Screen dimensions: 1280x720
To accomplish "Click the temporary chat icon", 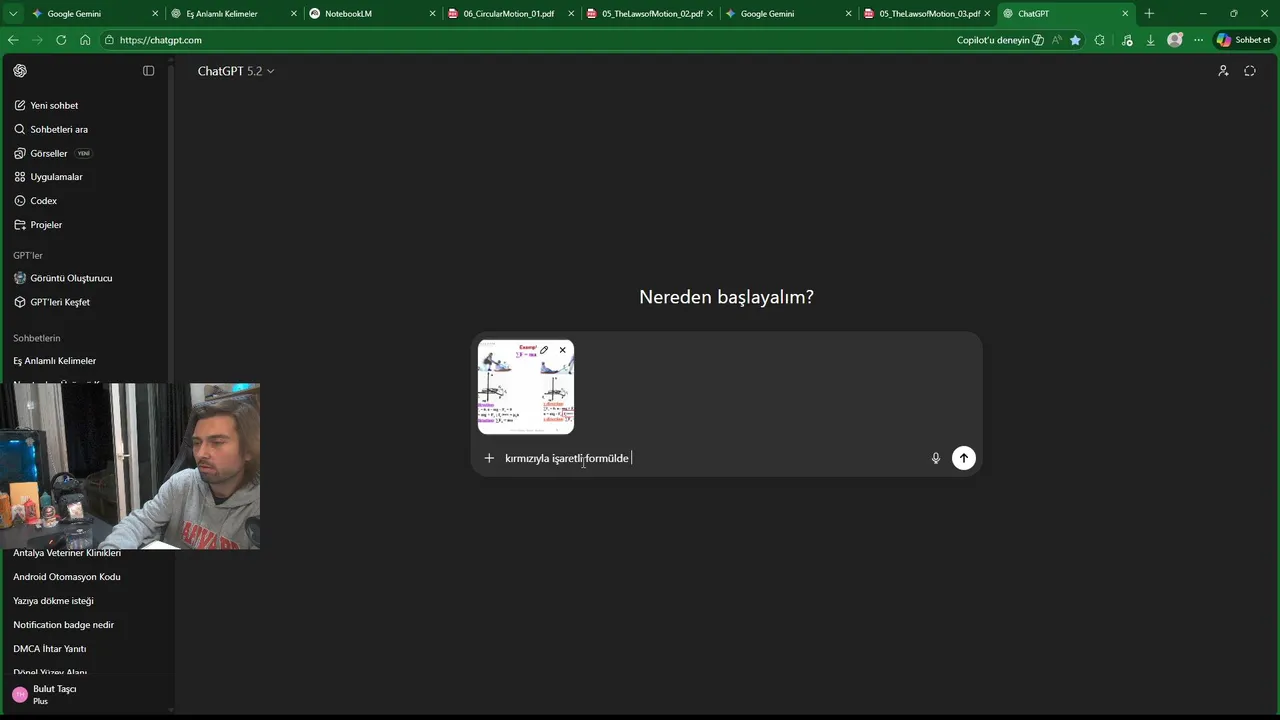I will tap(1250, 71).
